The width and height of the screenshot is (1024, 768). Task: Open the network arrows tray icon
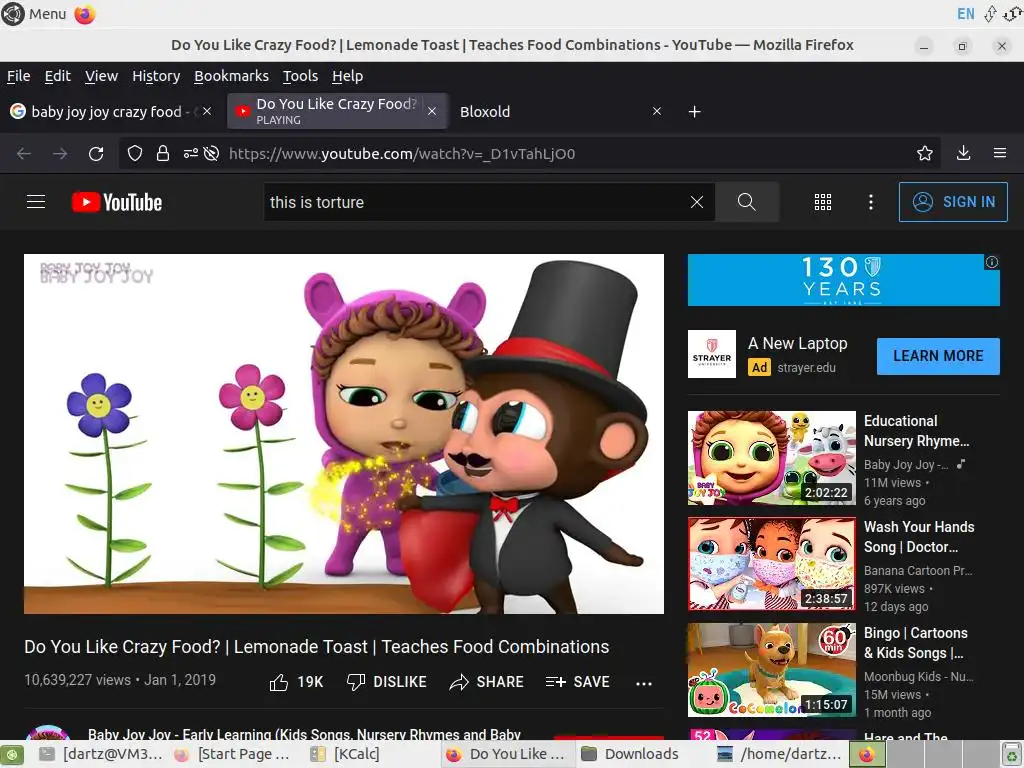991,14
